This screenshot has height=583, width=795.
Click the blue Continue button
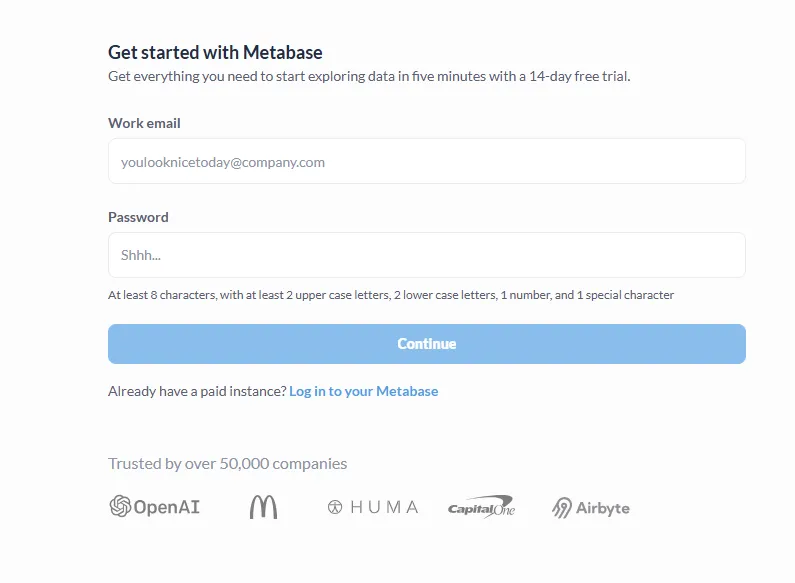pyautogui.click(x=427, y=344)
